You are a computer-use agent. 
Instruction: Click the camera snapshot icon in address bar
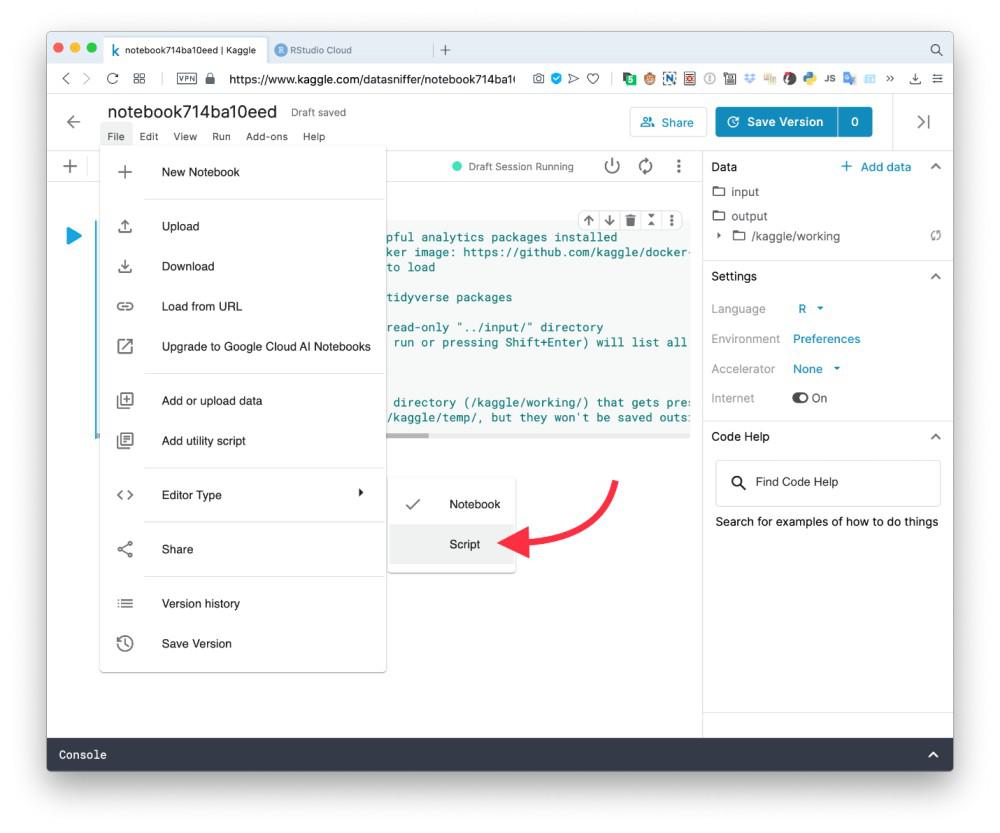[538, 78]
